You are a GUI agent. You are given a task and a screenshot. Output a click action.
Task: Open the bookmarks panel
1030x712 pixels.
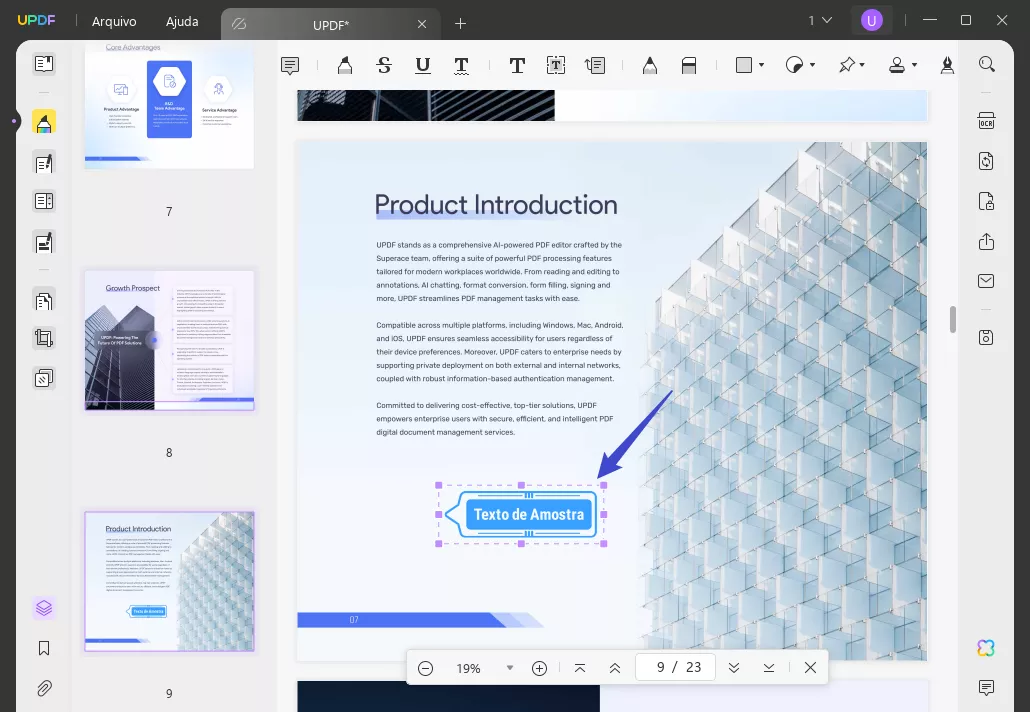click(x=44, y=648)
